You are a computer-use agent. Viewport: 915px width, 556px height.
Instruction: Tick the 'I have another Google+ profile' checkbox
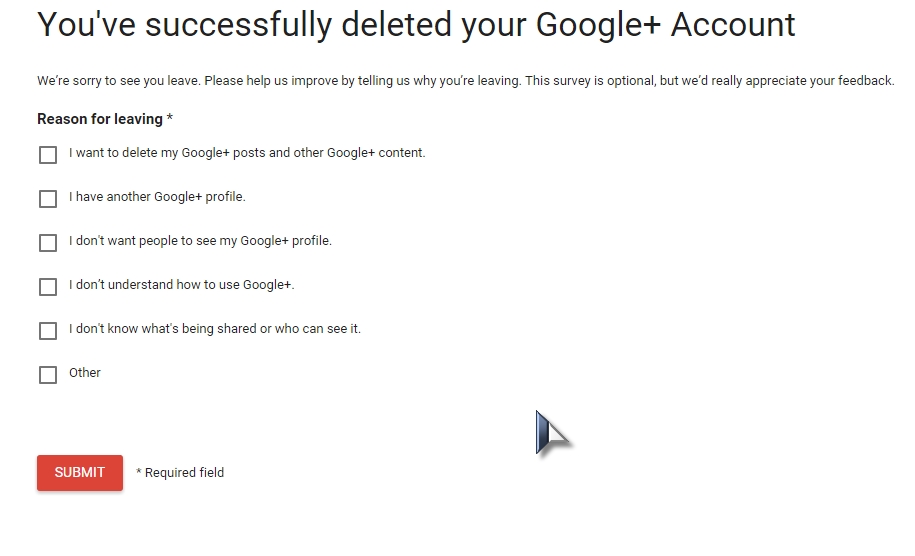click(x=48, y=198)
